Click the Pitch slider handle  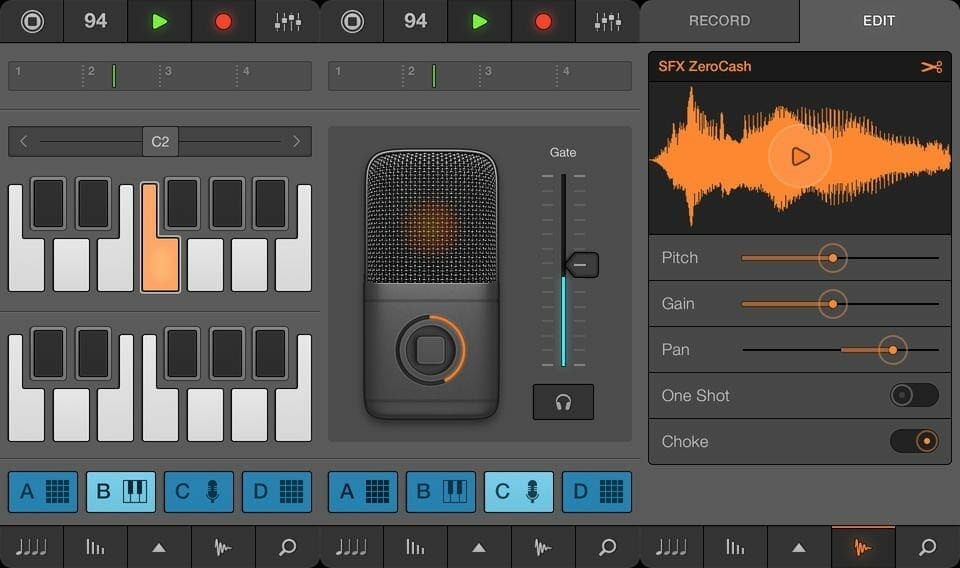pos(832,258)
